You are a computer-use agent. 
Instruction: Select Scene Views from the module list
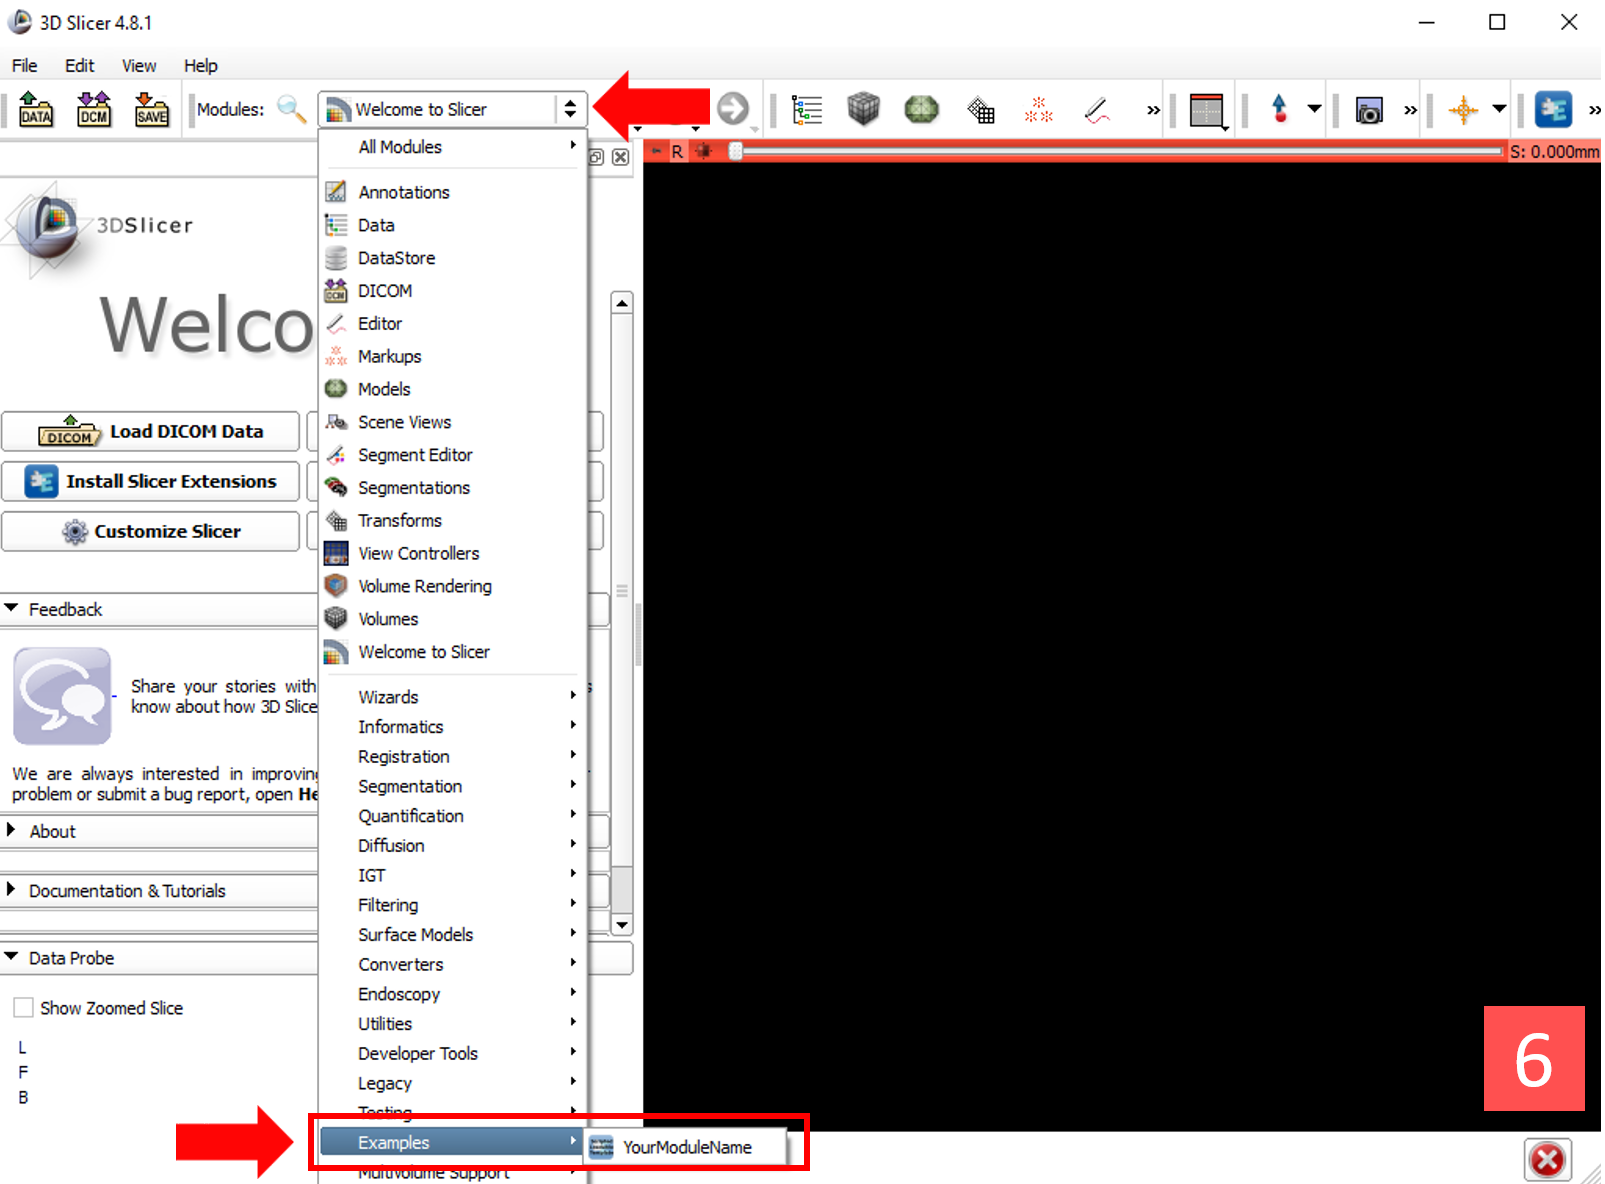(452, 422)
